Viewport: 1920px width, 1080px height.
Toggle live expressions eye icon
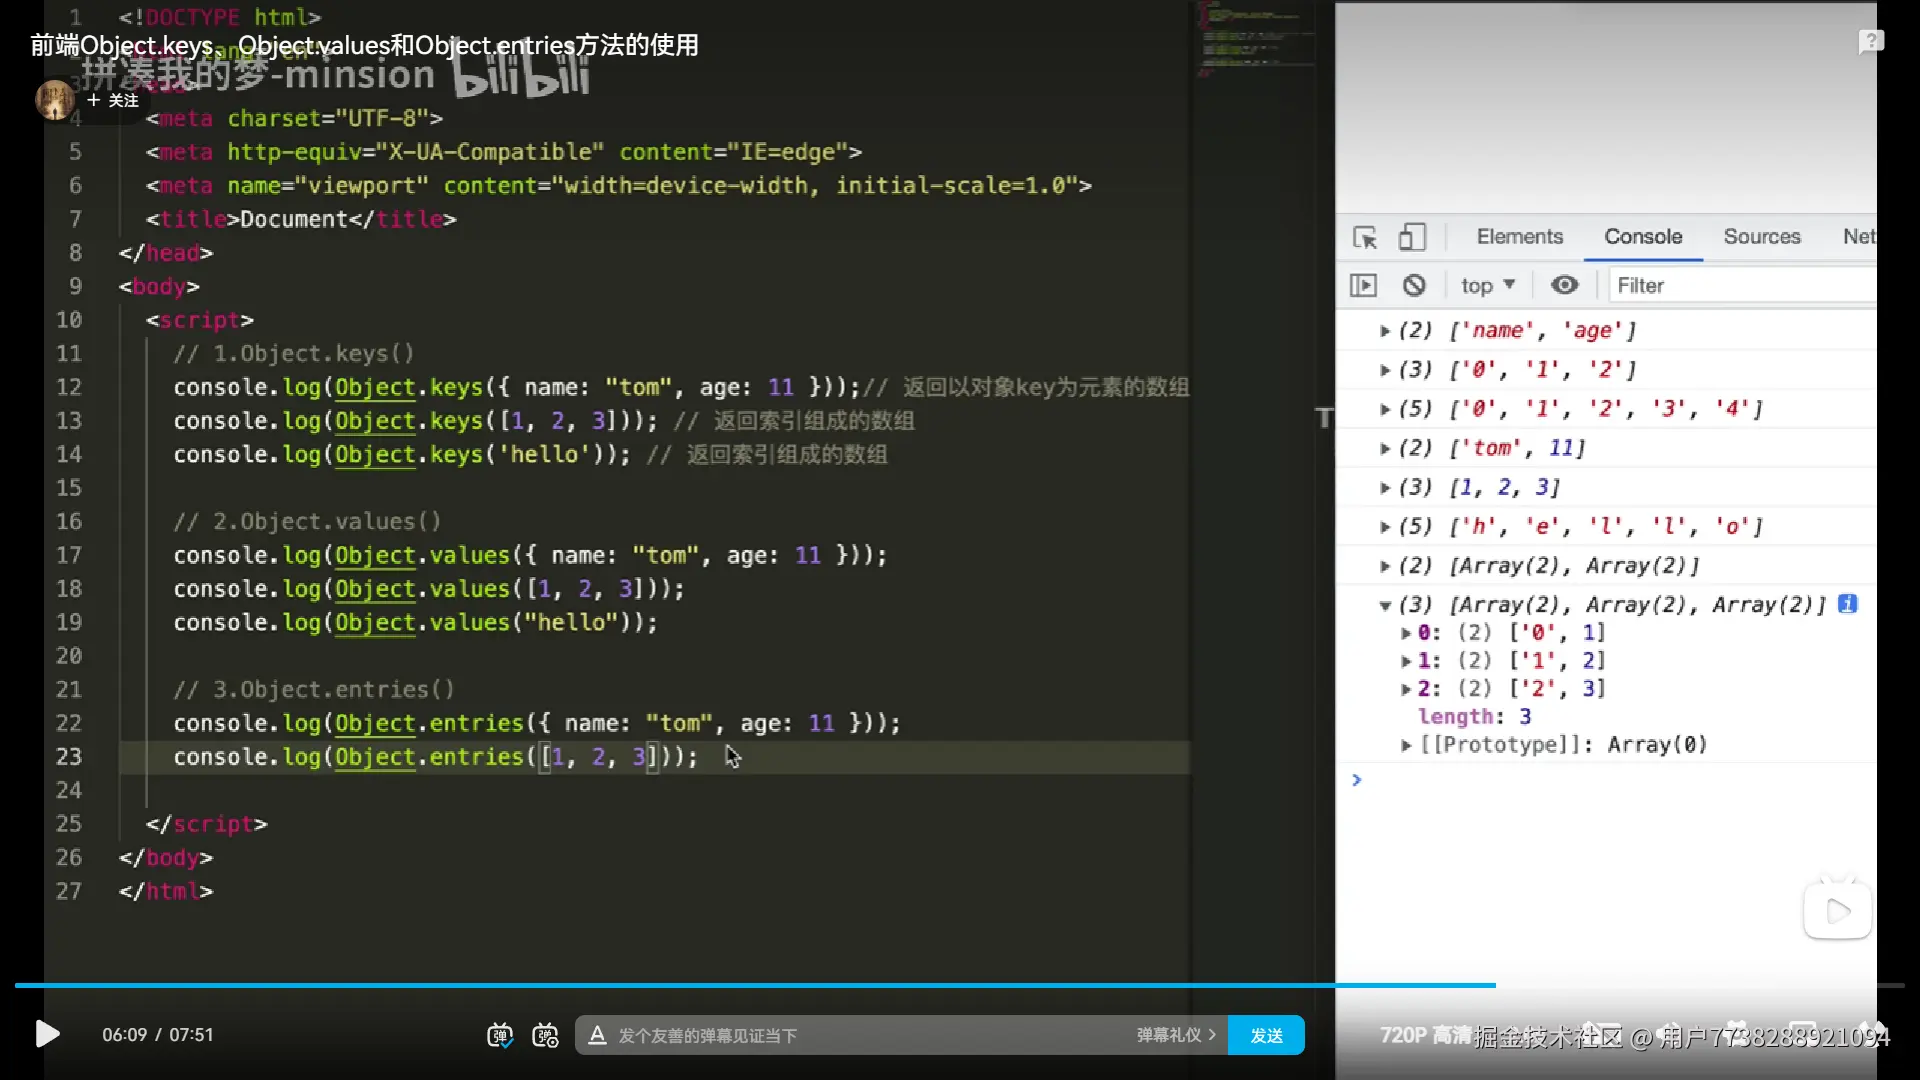pos(1564,286)
